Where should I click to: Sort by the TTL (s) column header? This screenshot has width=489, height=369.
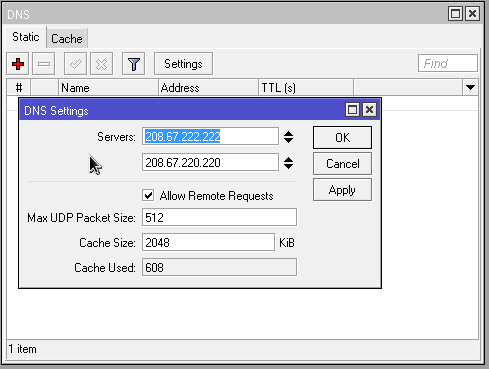pos(306,88)
